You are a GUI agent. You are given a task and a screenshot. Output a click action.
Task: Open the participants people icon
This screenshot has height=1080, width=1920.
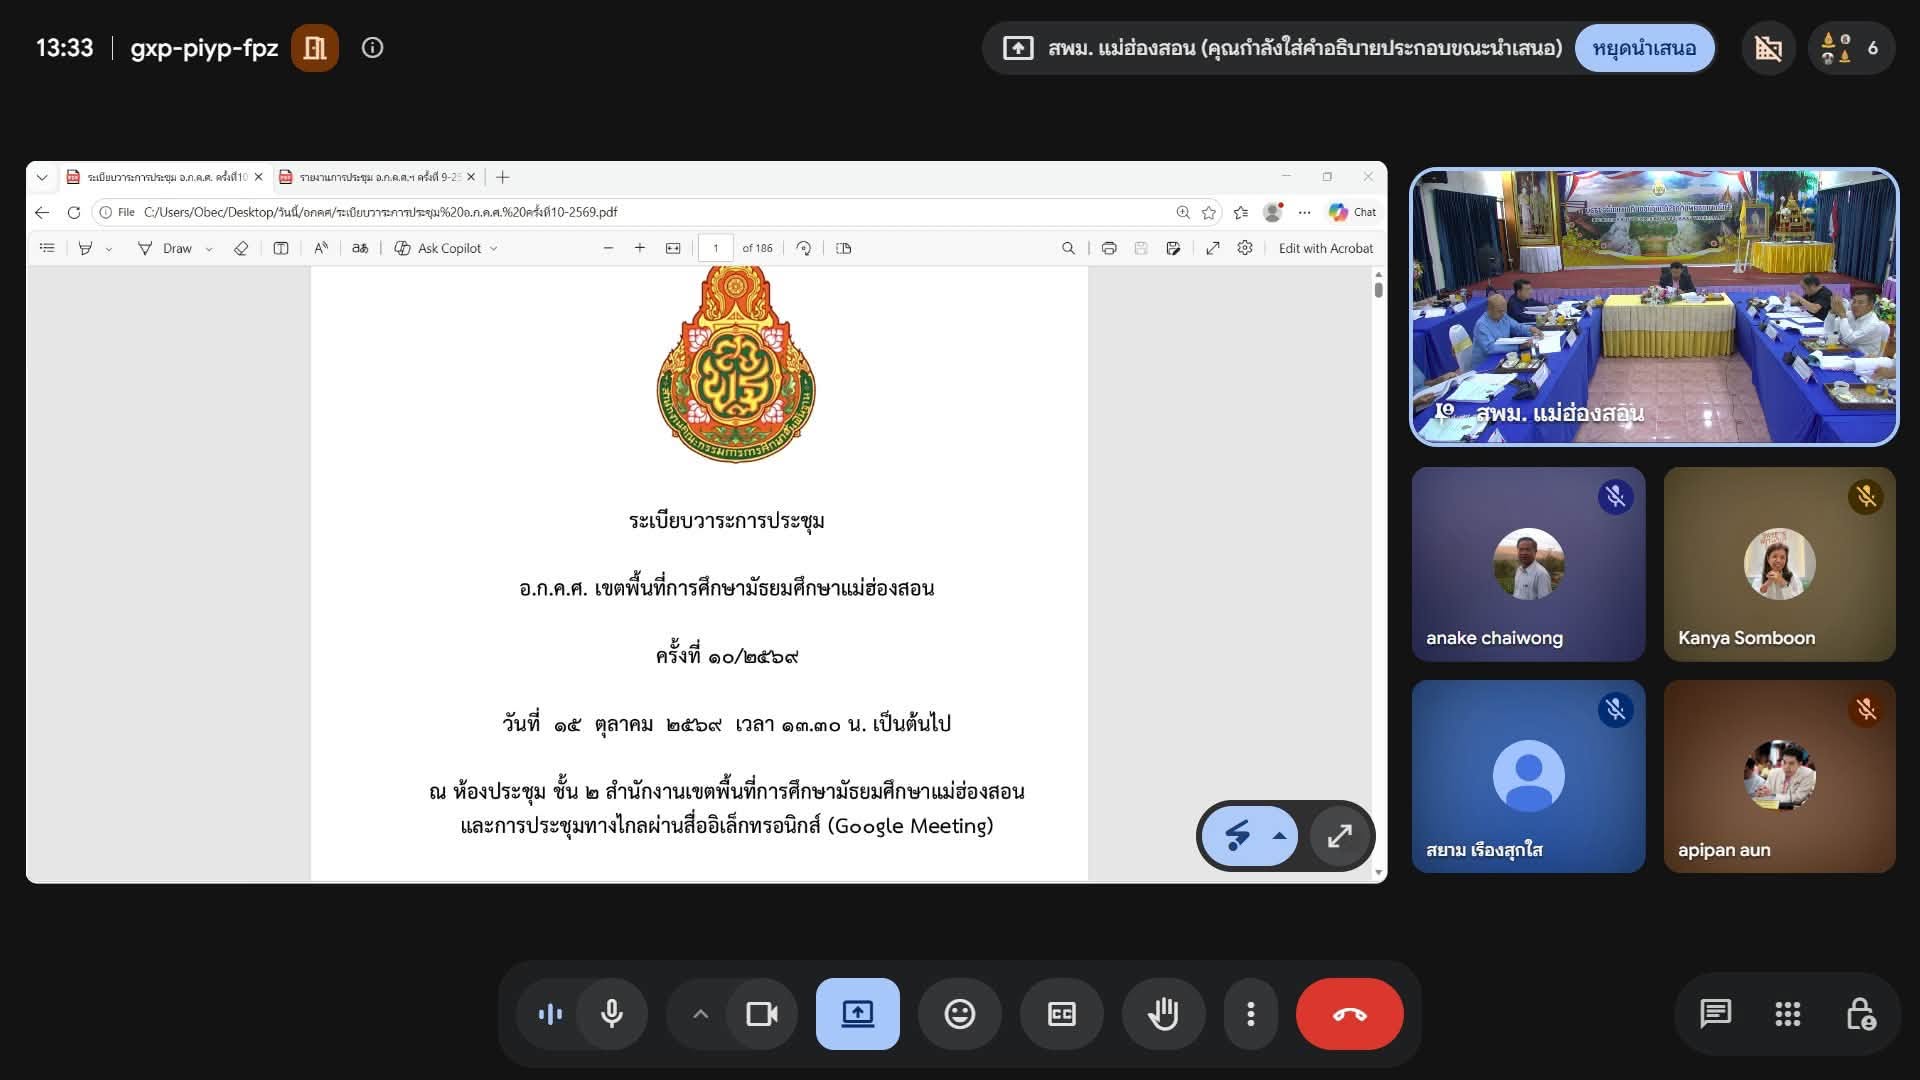1850,48
